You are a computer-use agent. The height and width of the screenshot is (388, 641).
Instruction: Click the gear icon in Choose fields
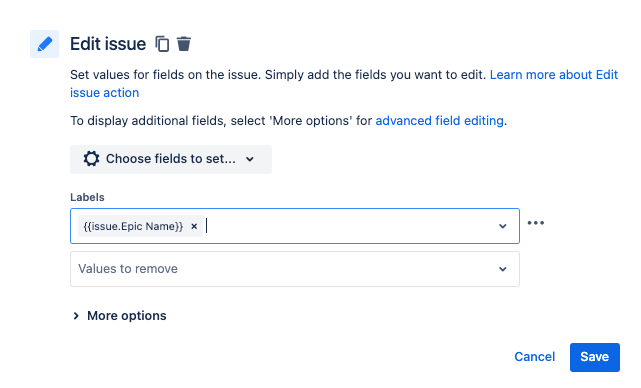91,159
